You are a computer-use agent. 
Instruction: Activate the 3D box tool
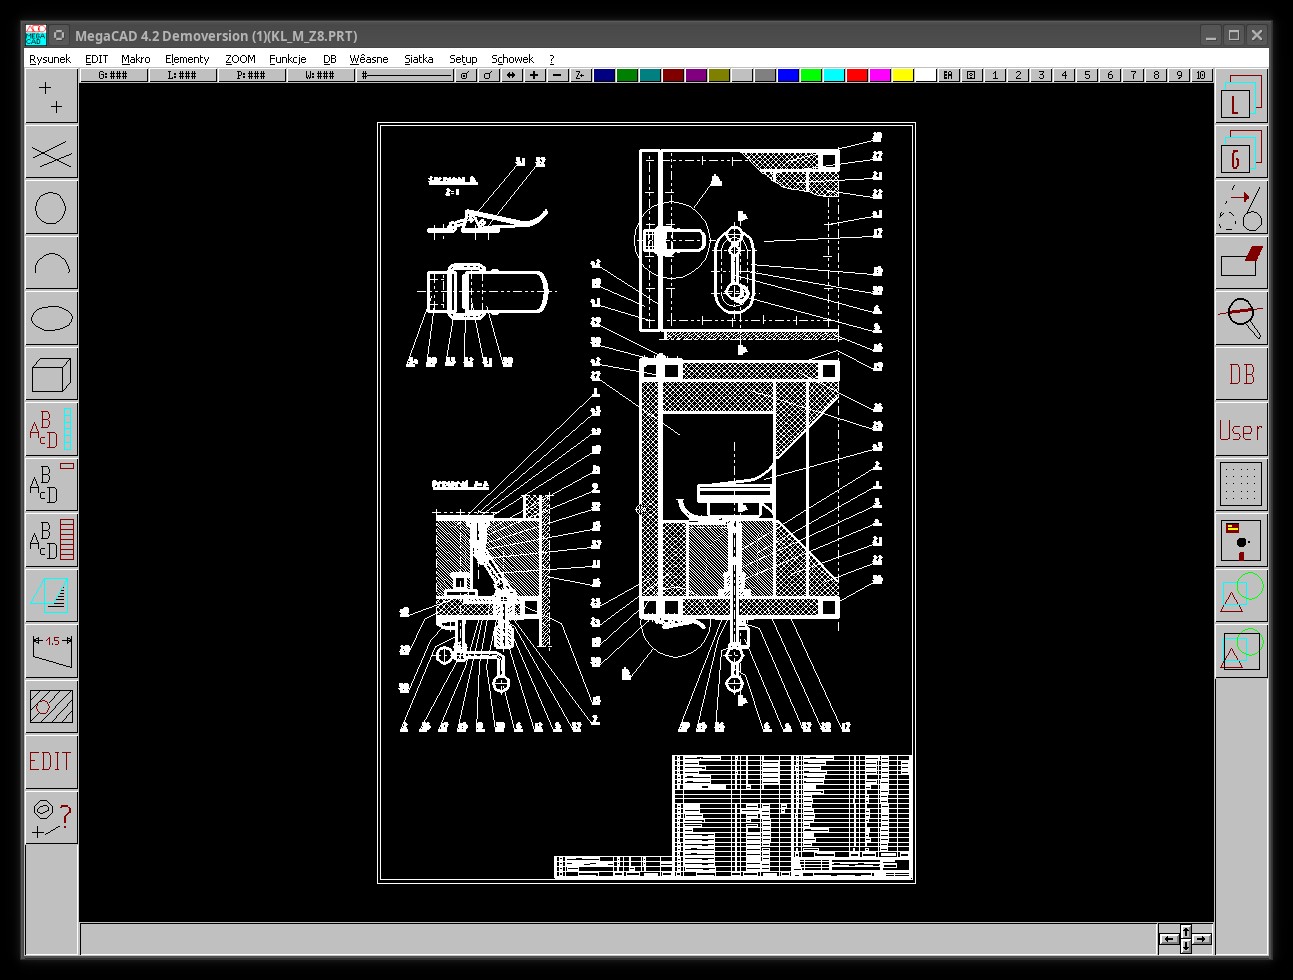click(x=51, y=375)
